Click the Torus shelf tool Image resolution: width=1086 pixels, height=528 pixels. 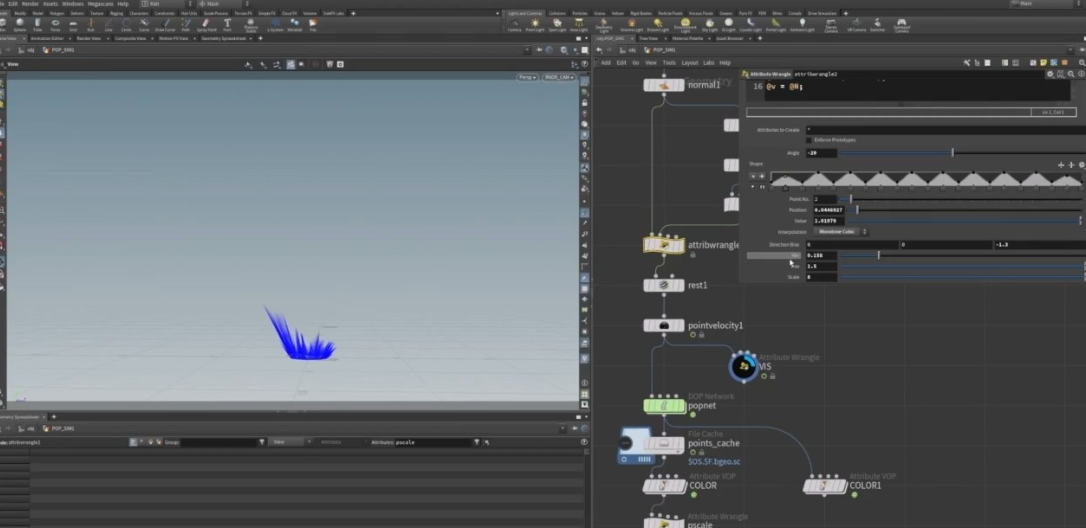57,24
